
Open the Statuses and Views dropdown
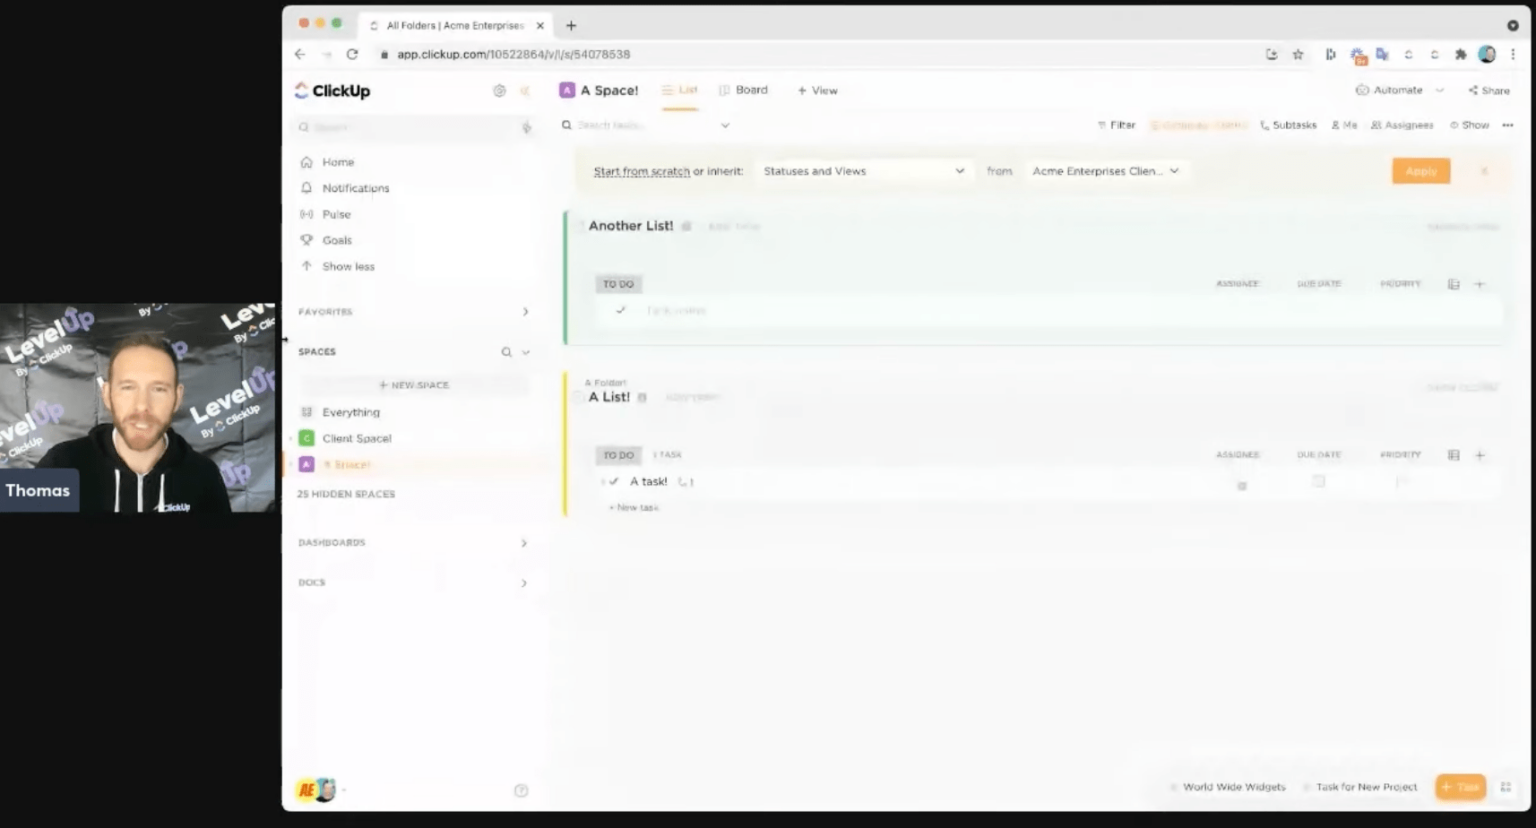click(863, 171)
